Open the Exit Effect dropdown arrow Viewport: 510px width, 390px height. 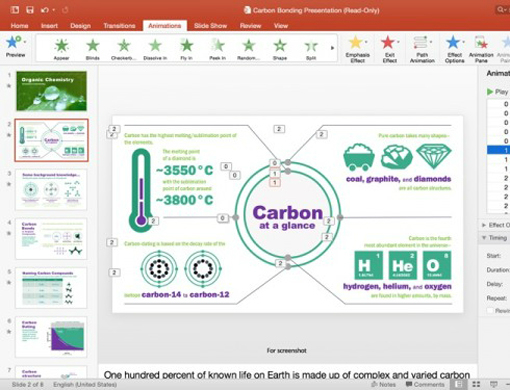point(398,42)
